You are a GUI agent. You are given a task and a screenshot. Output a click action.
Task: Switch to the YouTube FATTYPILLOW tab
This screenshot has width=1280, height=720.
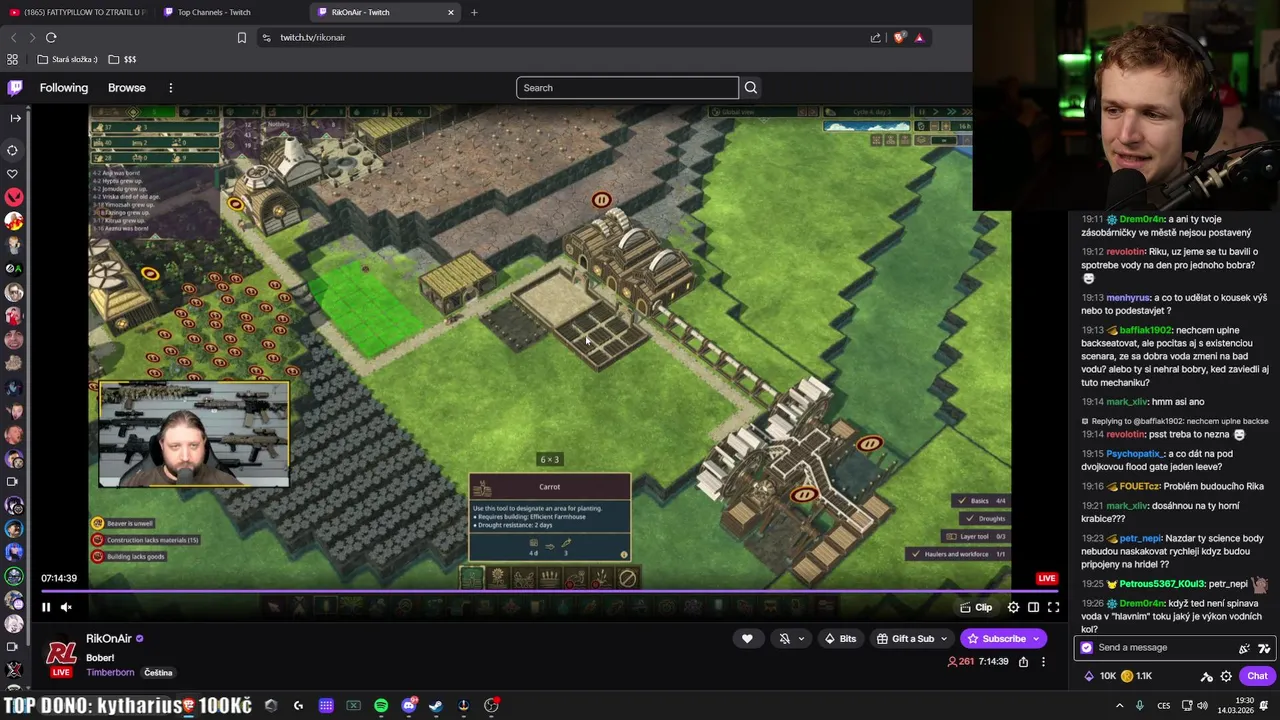78,12
